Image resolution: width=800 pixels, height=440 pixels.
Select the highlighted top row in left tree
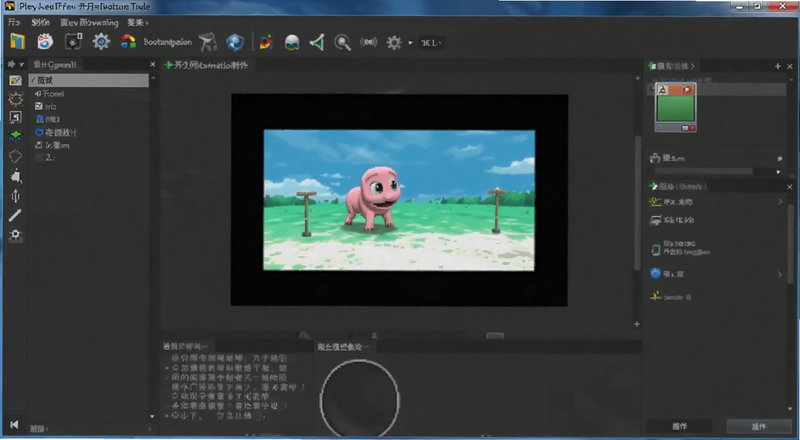(89, 80)
